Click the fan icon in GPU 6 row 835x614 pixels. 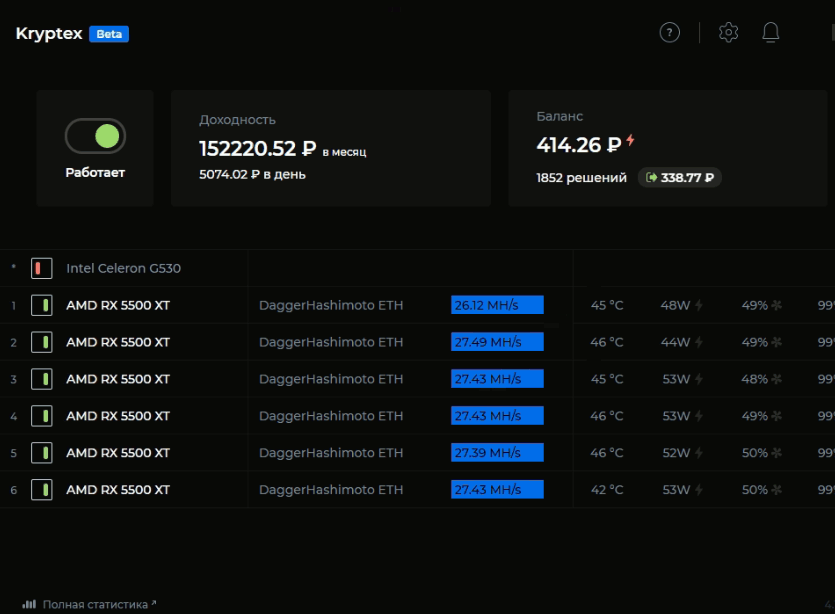(x=776, y=490)
